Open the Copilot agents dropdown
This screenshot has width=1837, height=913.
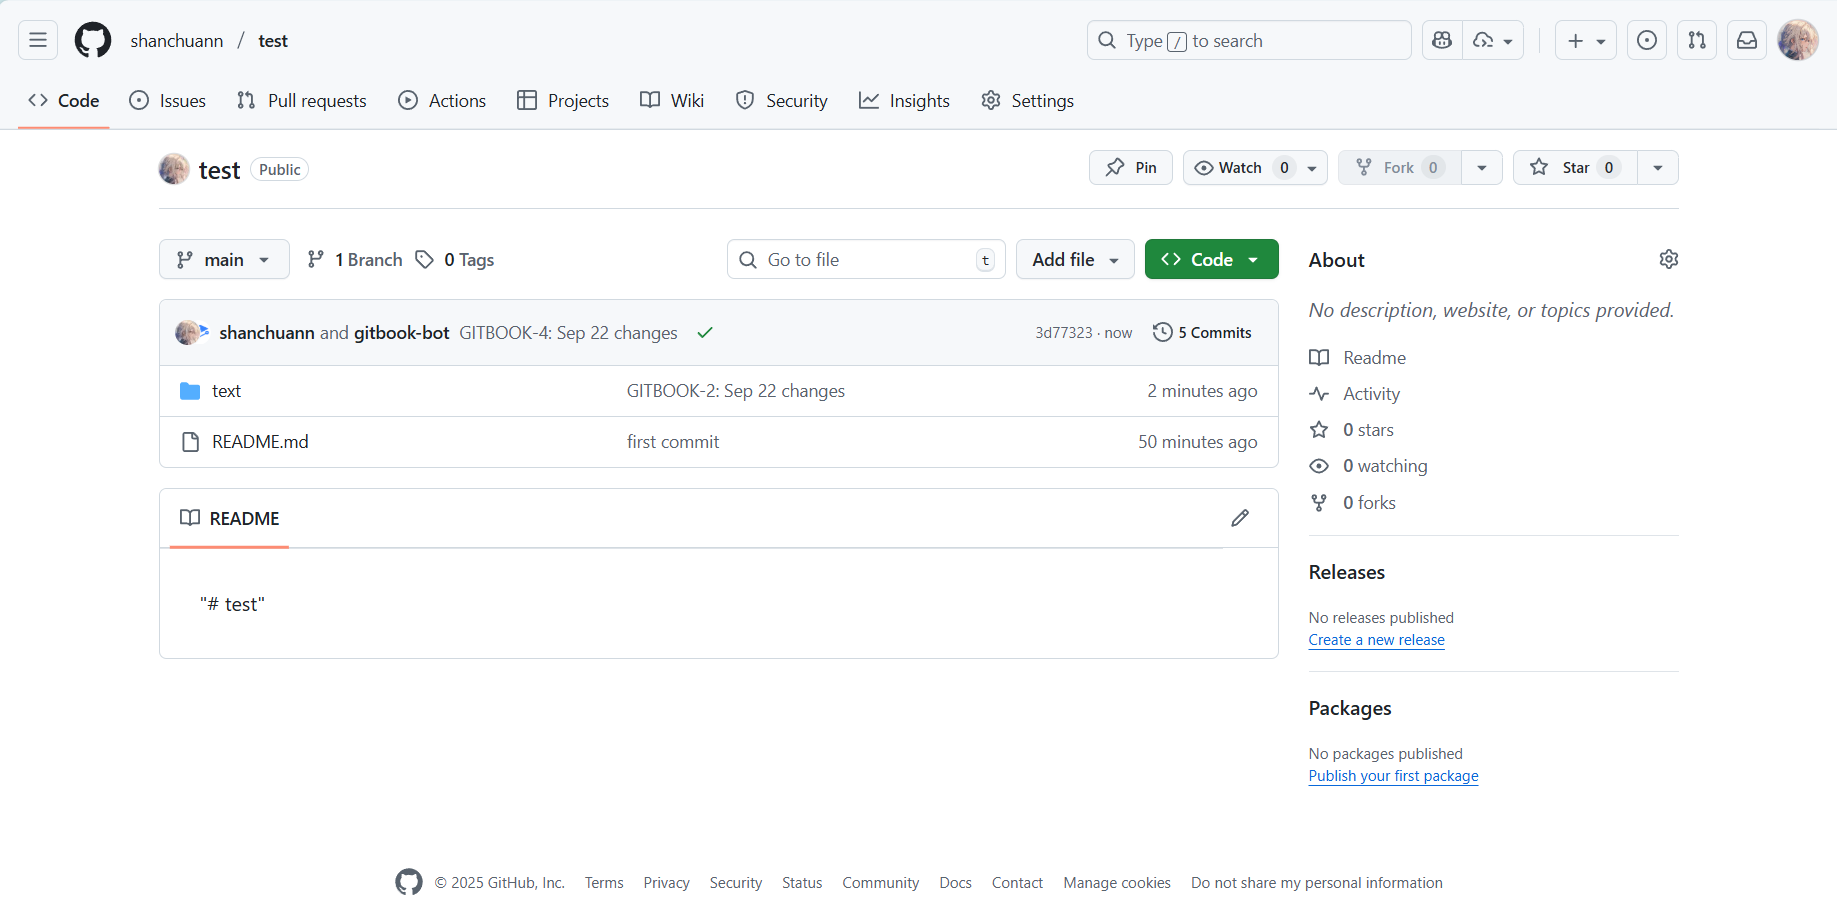pos(1493,40)
